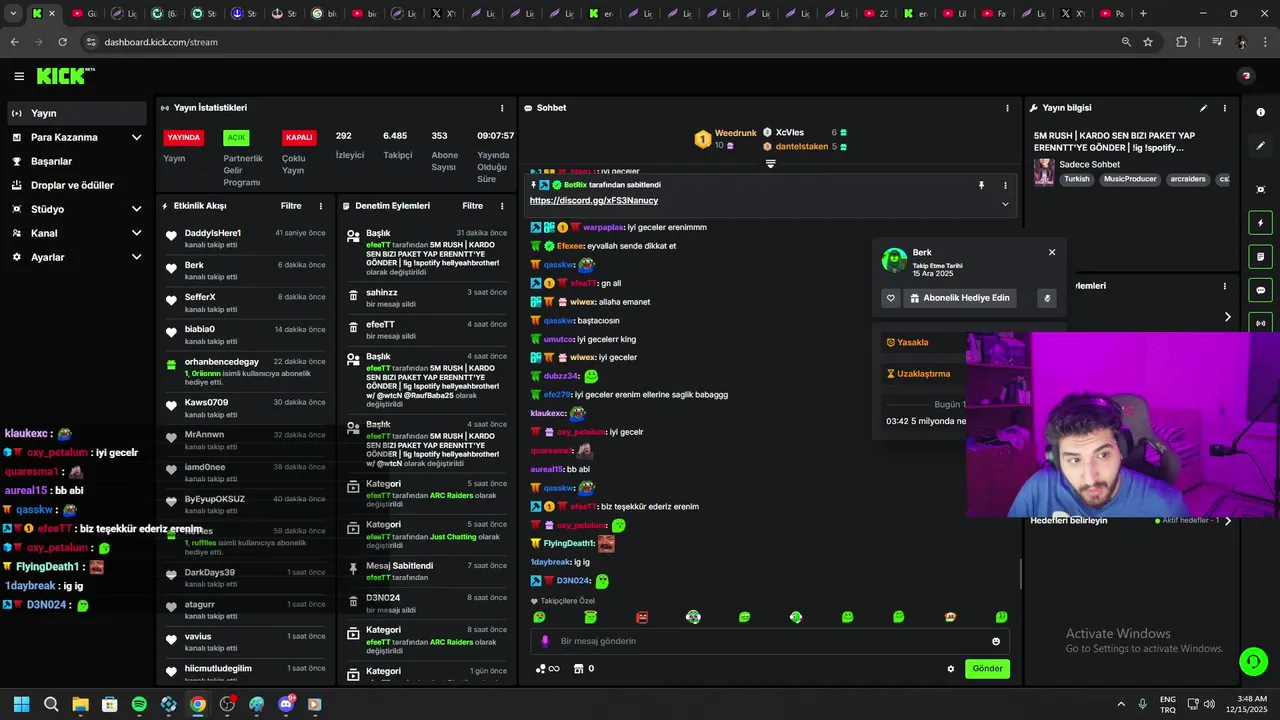The image size is (1280, 720).
Task: Open the Denetim Eylemleri Filtre dropdown
Action: point(472,206)
